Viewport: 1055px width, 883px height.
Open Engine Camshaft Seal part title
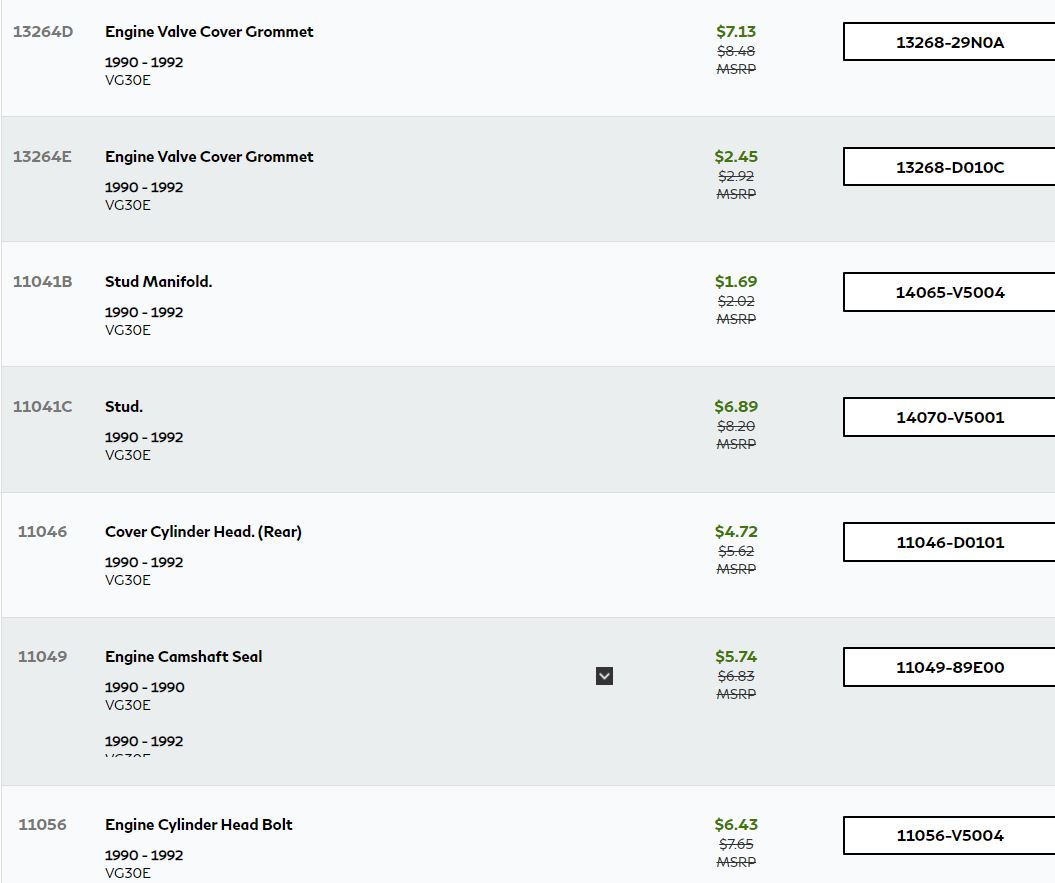pyautogui.click(x=183, y=657)
